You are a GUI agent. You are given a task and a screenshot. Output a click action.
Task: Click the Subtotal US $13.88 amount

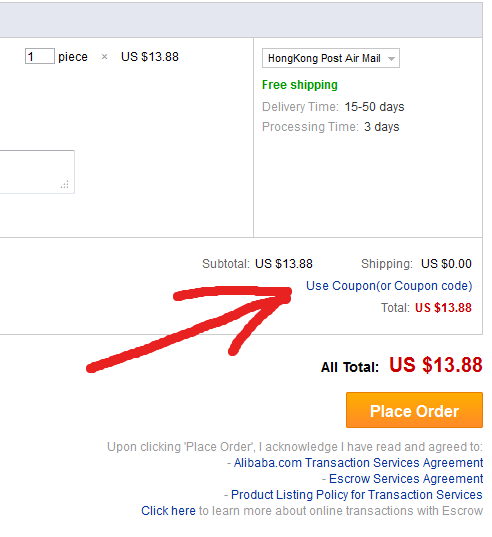point(284,264)
